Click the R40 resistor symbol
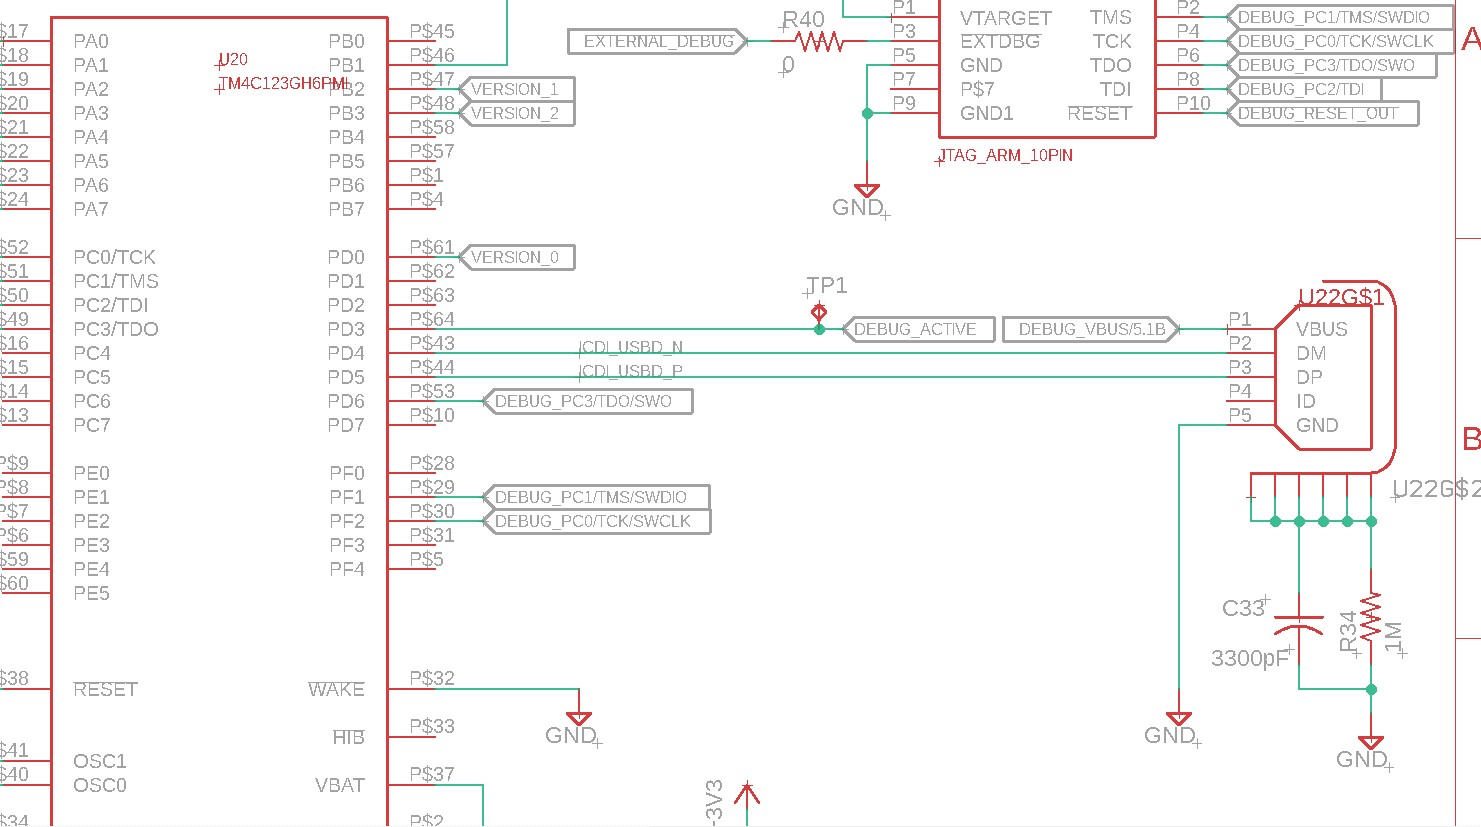Screen dimensions: 1481x827 tap(819, 42)
